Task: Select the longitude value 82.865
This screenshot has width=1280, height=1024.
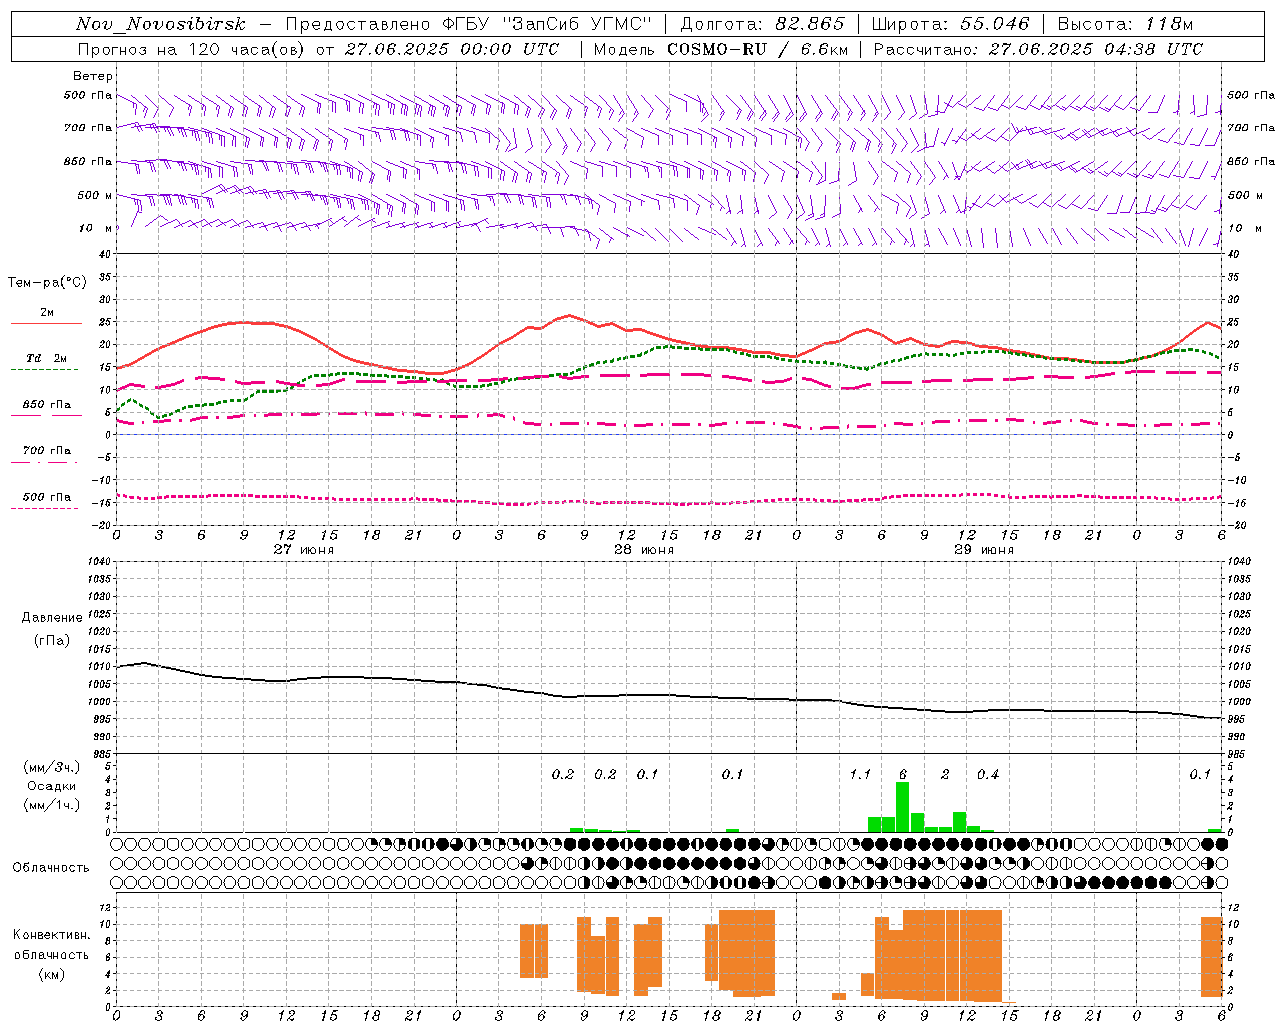Action: coord(810,24)
